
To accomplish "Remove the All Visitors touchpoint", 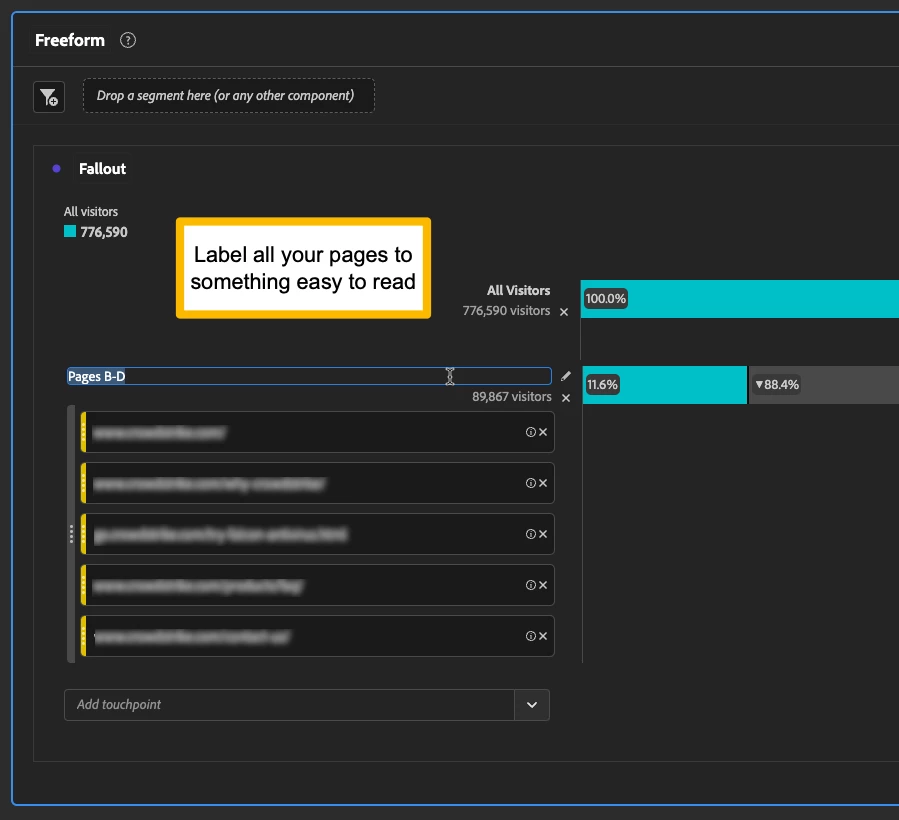I will point(564,311).
